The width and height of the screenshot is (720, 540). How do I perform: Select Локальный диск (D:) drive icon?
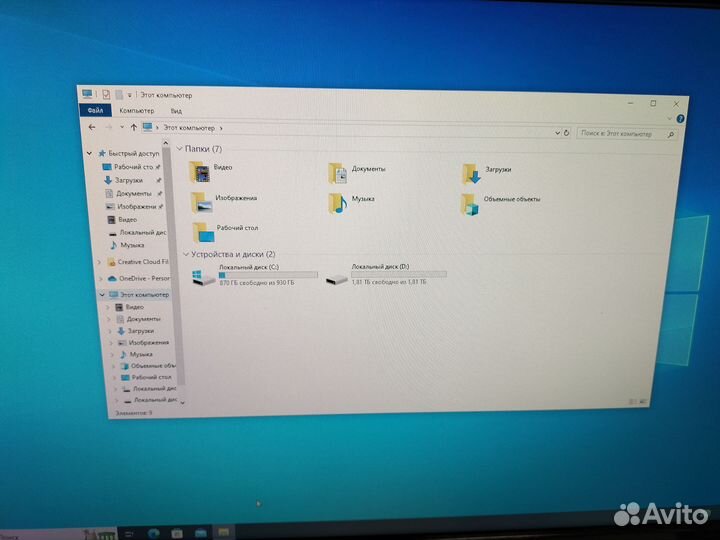(x=337, y=278)
